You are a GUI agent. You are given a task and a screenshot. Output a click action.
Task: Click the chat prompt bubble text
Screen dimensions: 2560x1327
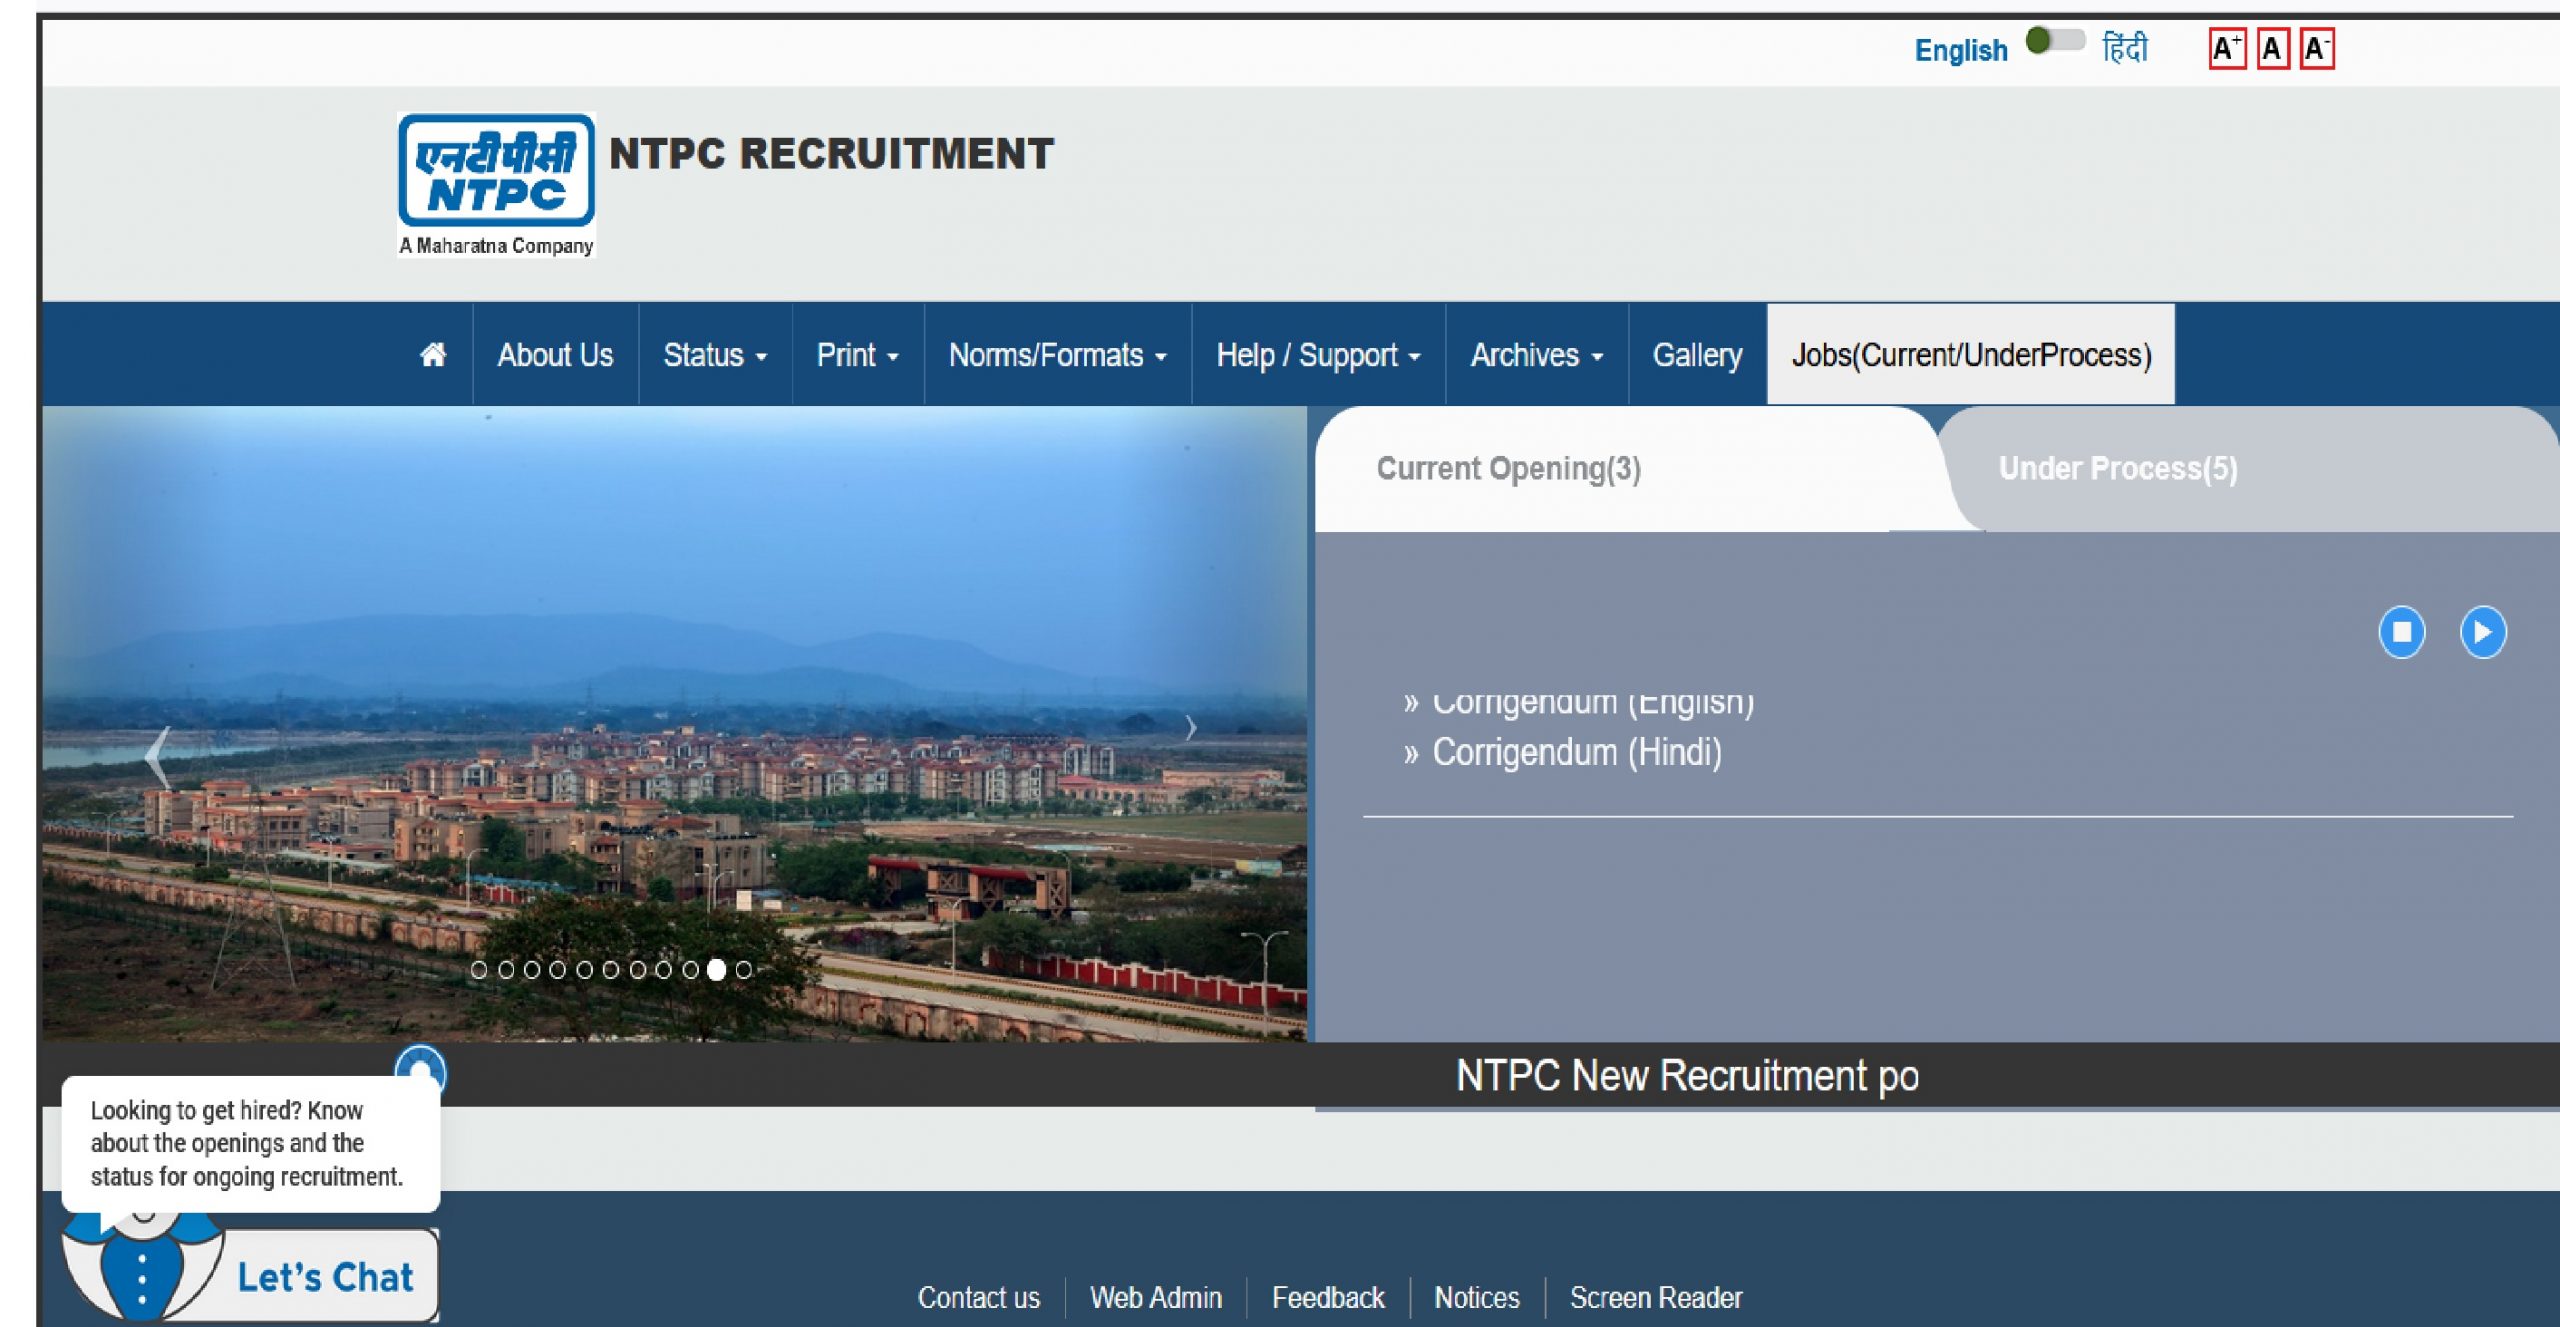click(246, 1143)
